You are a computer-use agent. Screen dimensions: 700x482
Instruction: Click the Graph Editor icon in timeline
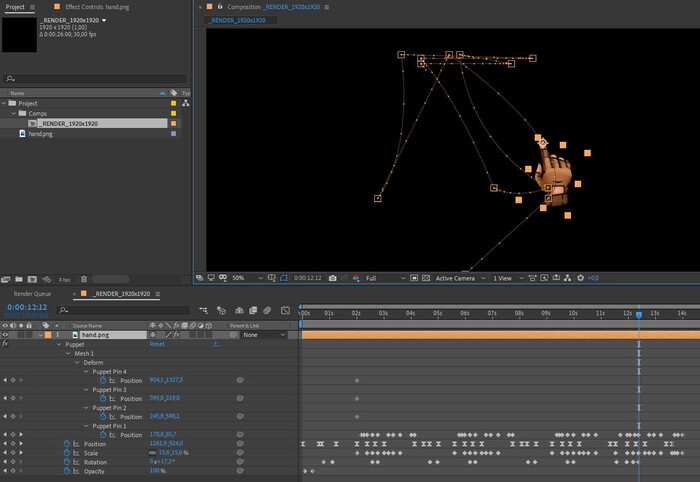[x=283, y=310]
